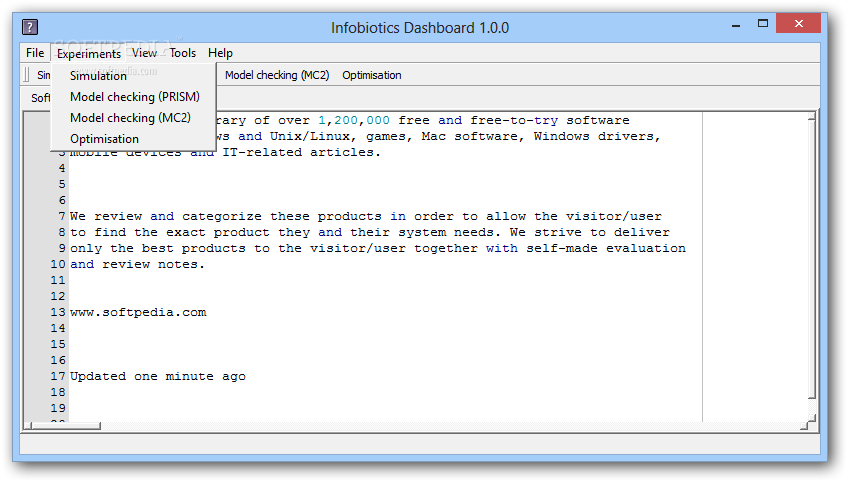848x482 pixels.
Task: Click the horizontal scrollbar thumb at bottom
Action: (x=66, y=426)
